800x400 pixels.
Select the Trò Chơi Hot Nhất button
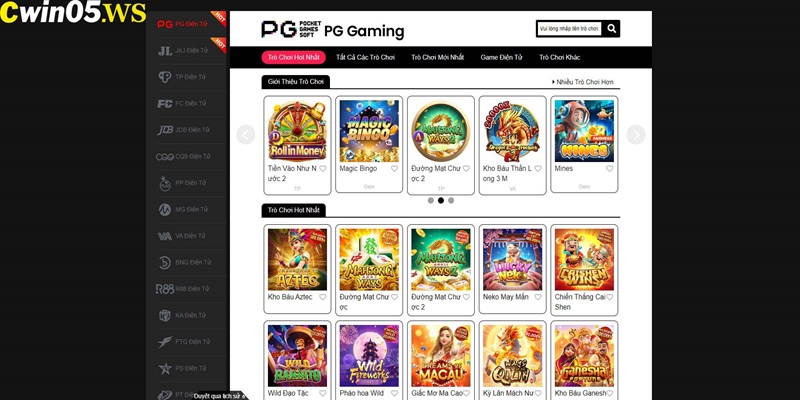click(293, 57)
